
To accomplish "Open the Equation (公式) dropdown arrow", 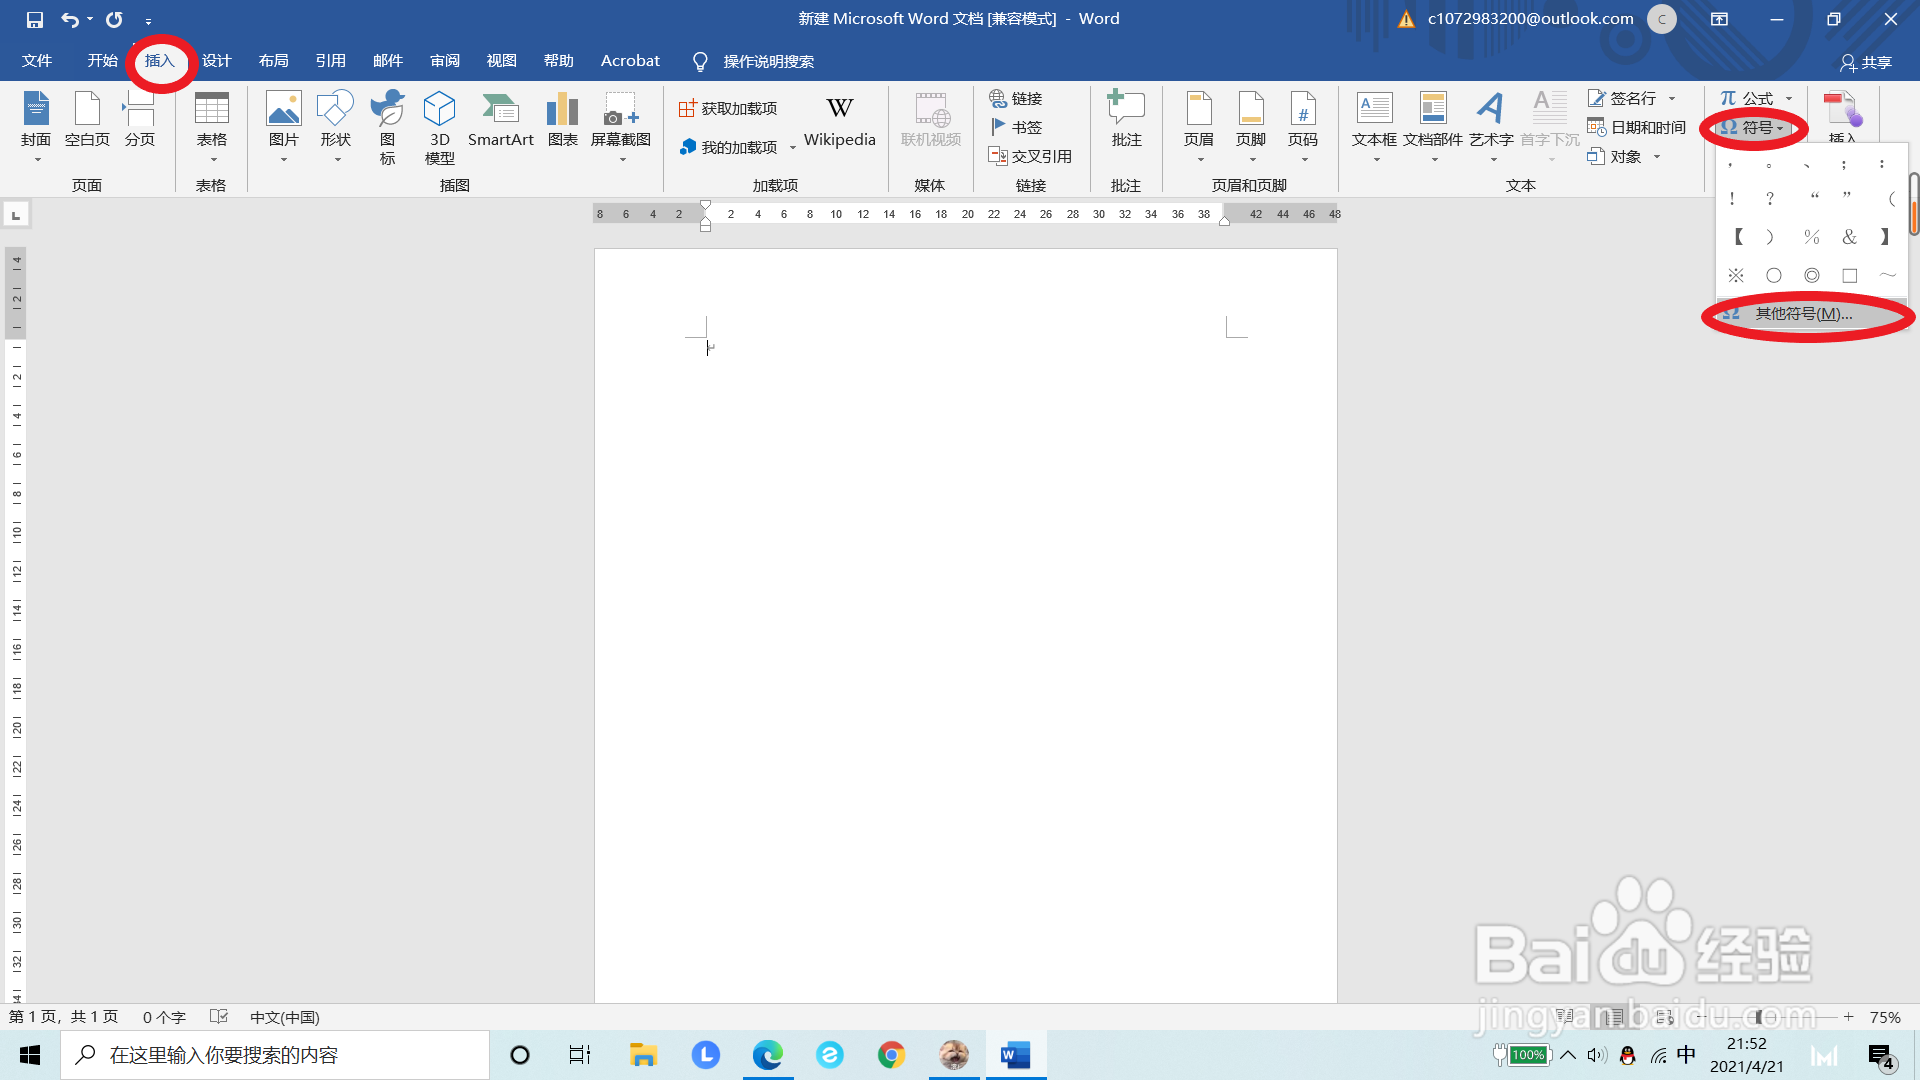I will tap(1789, 98).
